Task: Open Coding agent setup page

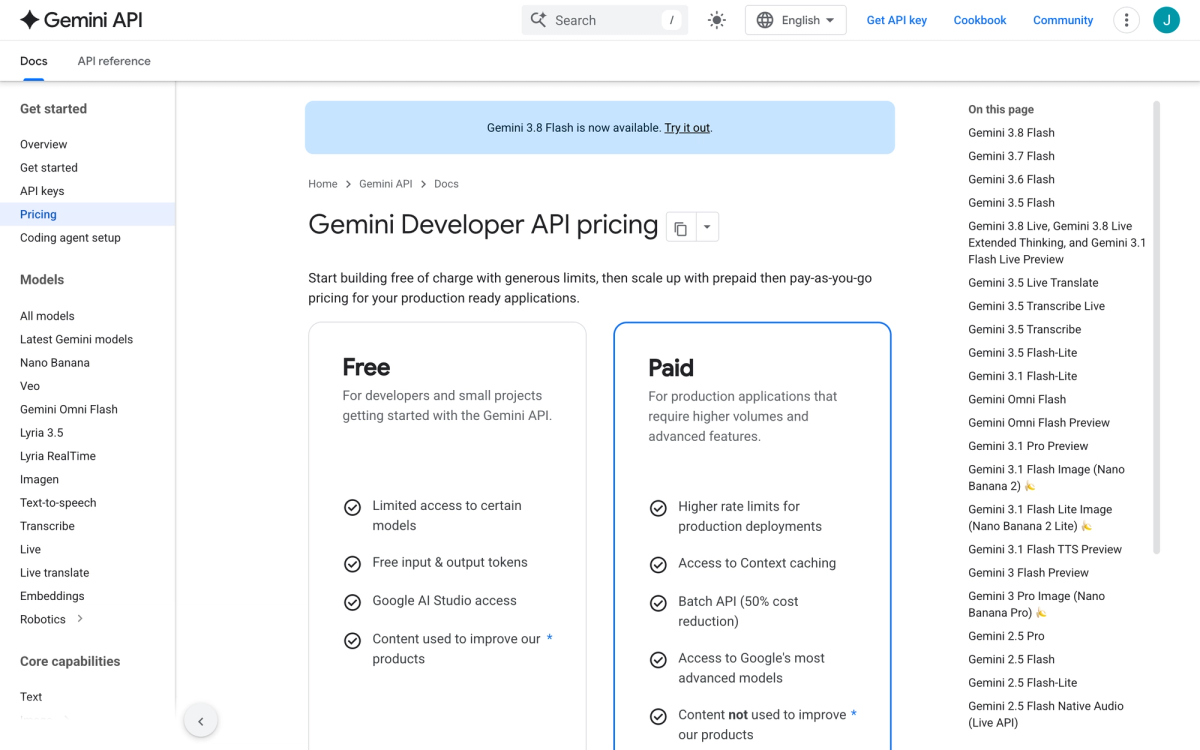Action: [70, 238]
